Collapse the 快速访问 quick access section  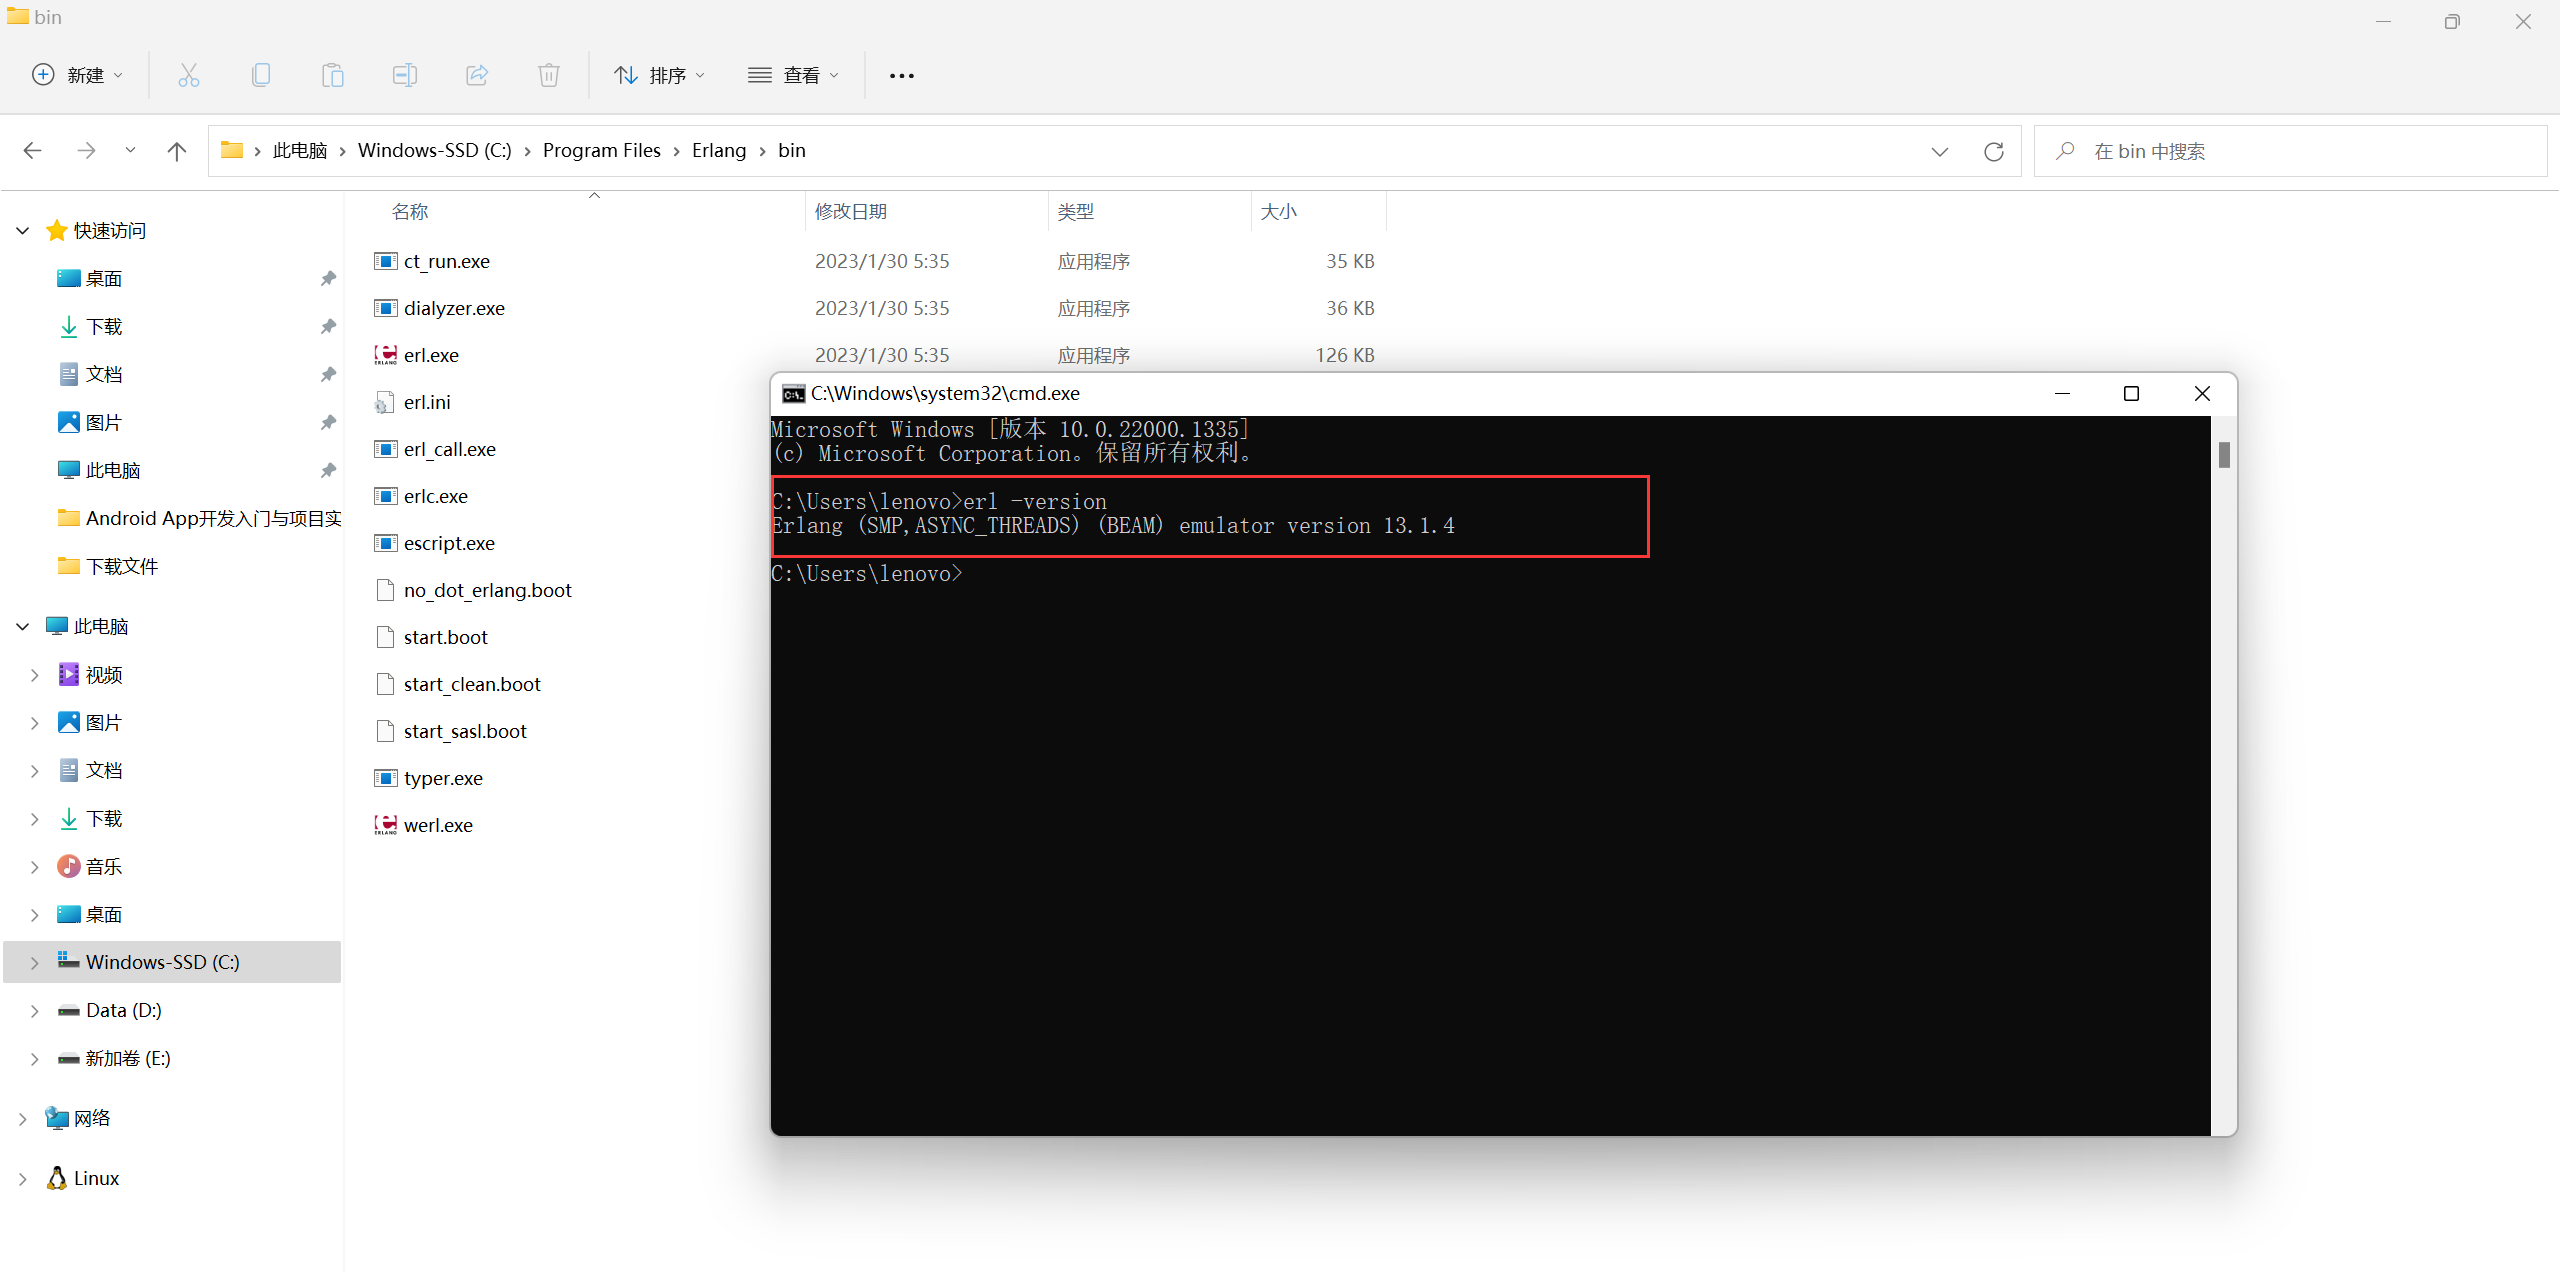pos(23,231)
